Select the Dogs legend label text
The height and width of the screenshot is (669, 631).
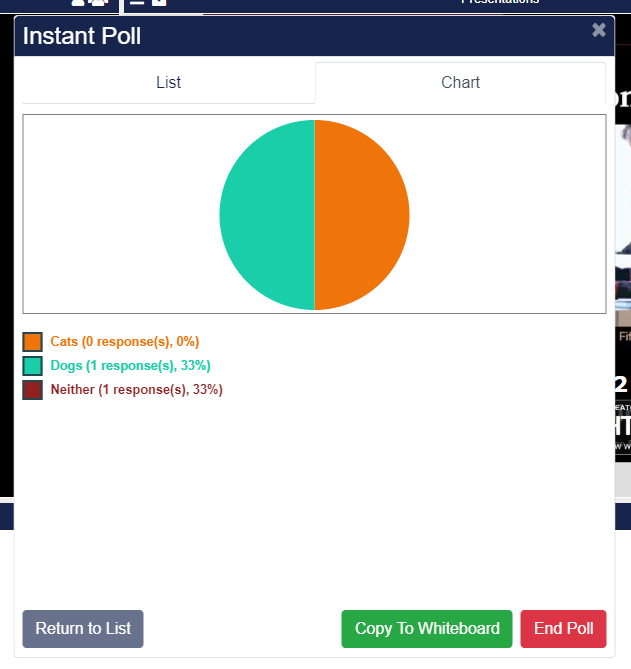click(x=130, y=366)
